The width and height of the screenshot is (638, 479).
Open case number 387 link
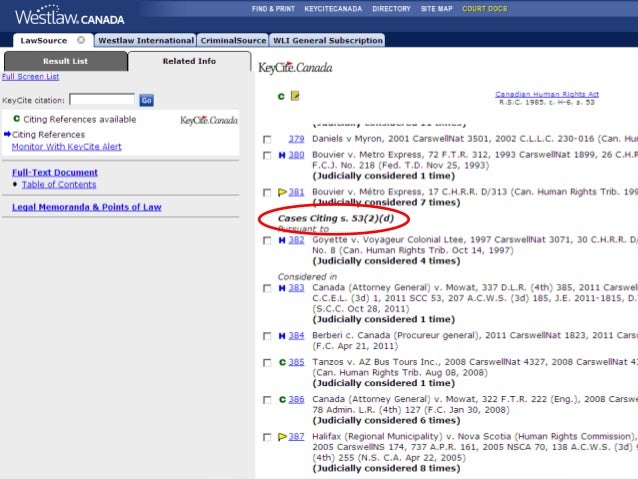click(x=296, y=436)
